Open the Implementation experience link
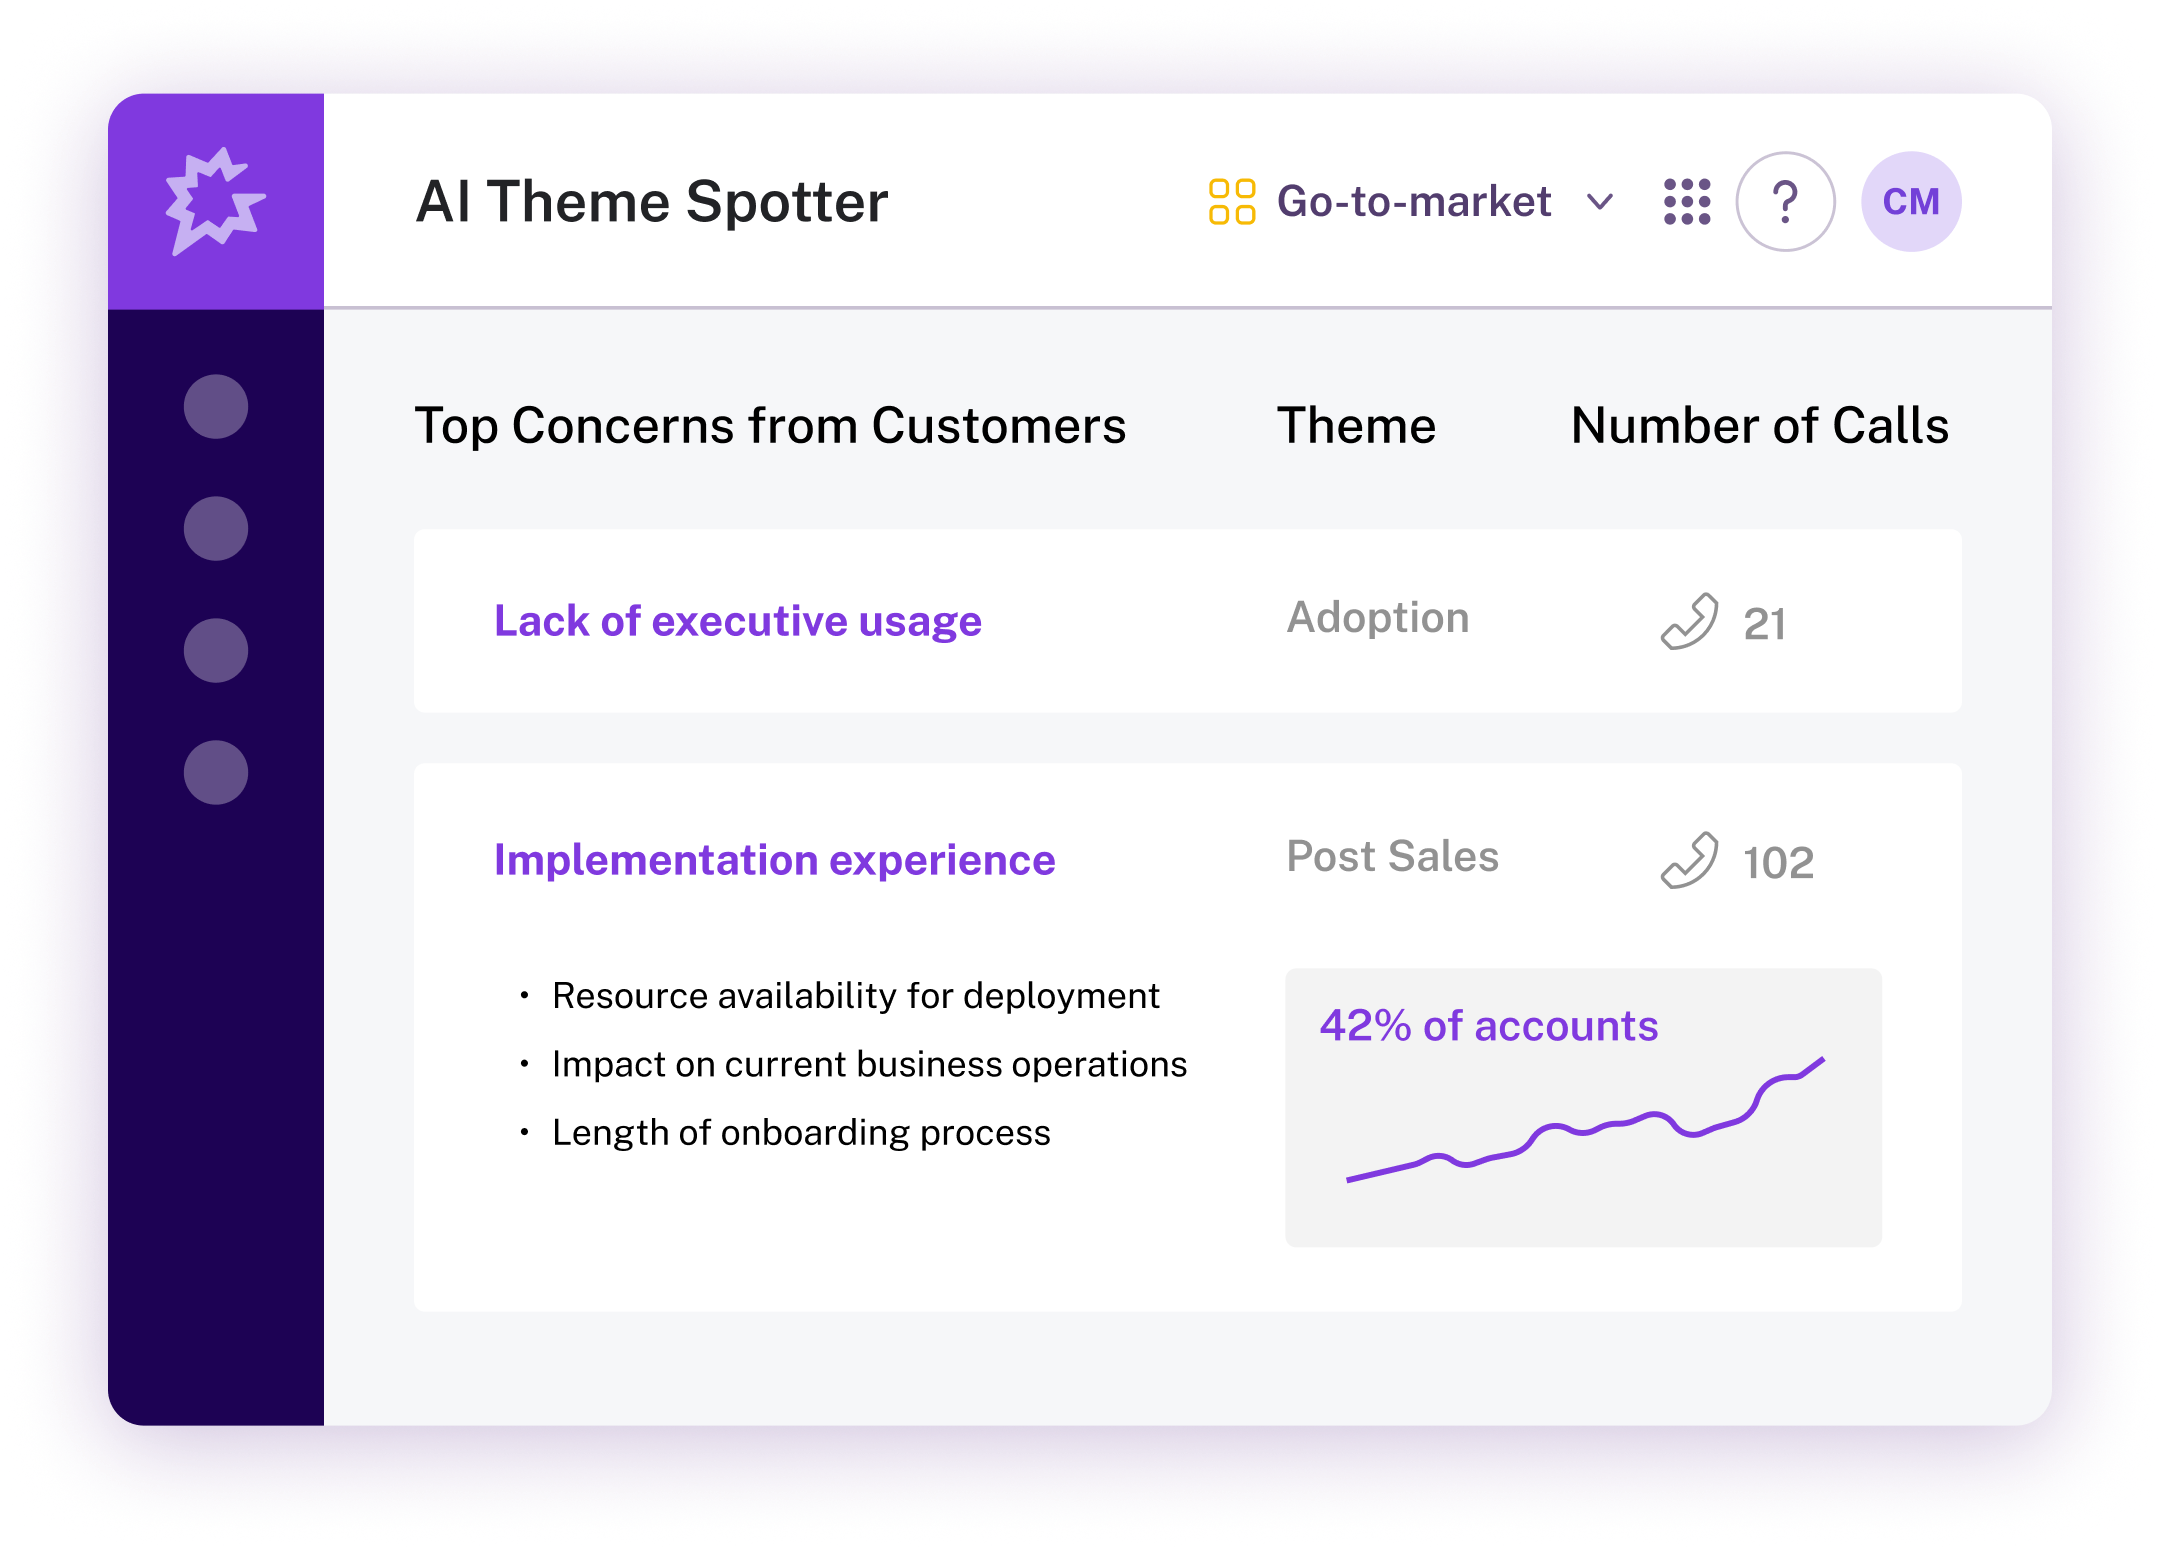The width and height of the screenshot is (2160, 1548). pyautogui.click(x=775, y=860)
